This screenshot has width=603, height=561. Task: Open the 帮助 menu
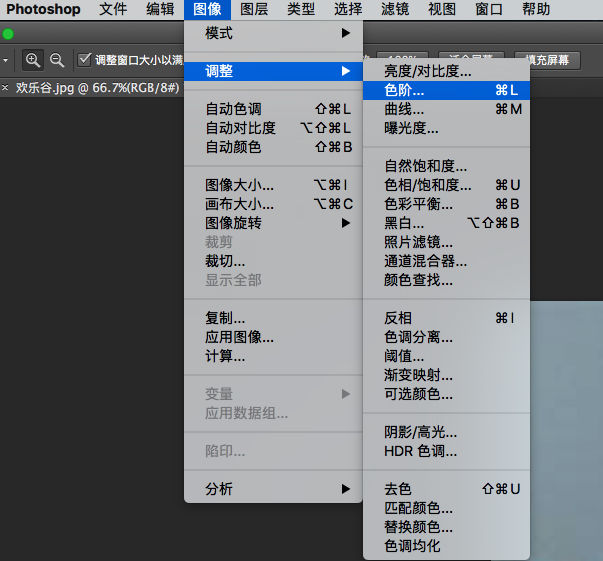[x=536, y=9]
